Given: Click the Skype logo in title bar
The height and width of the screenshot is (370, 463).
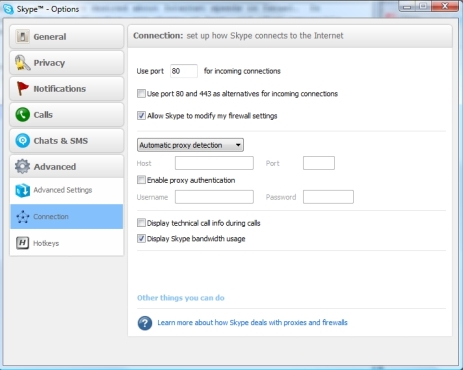Looking at the screenshot, I should point(8,9).
